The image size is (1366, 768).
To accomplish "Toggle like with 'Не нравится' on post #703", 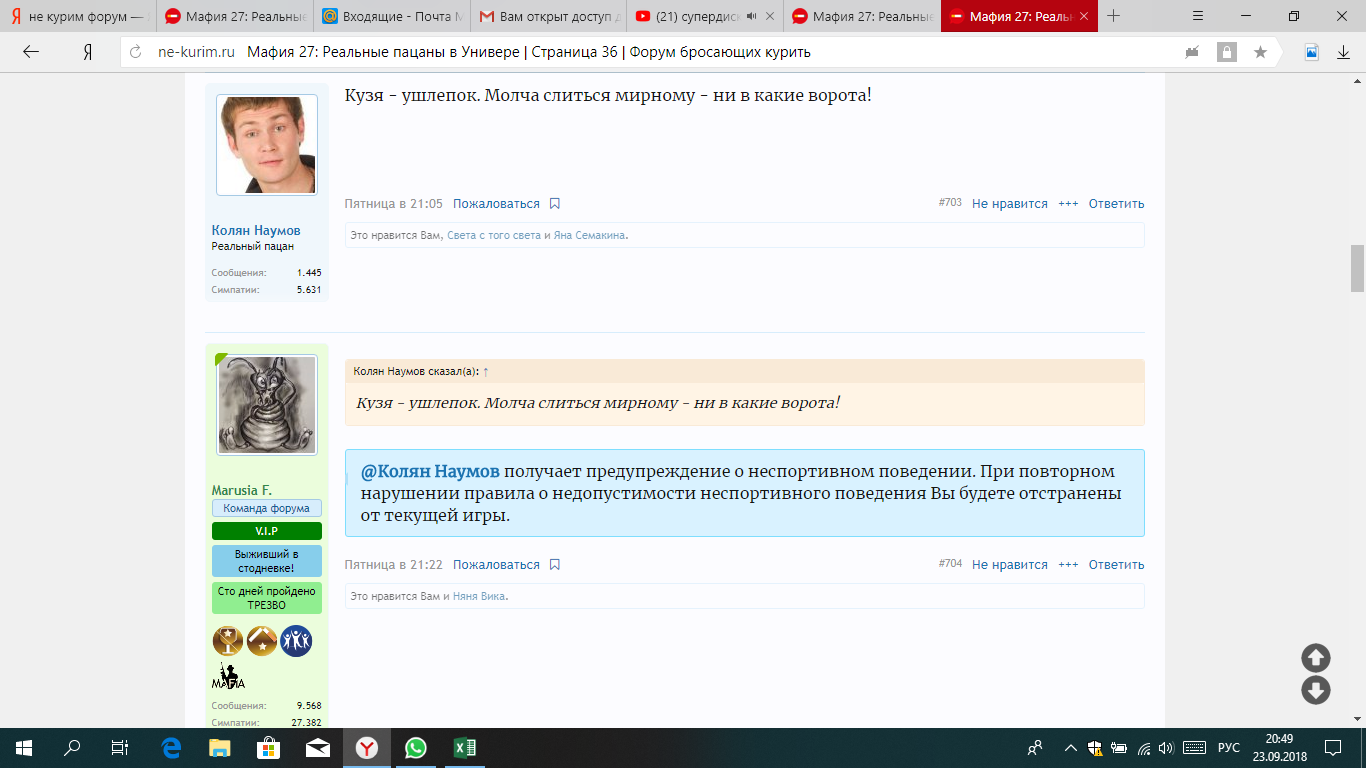I will (1009, 204).
